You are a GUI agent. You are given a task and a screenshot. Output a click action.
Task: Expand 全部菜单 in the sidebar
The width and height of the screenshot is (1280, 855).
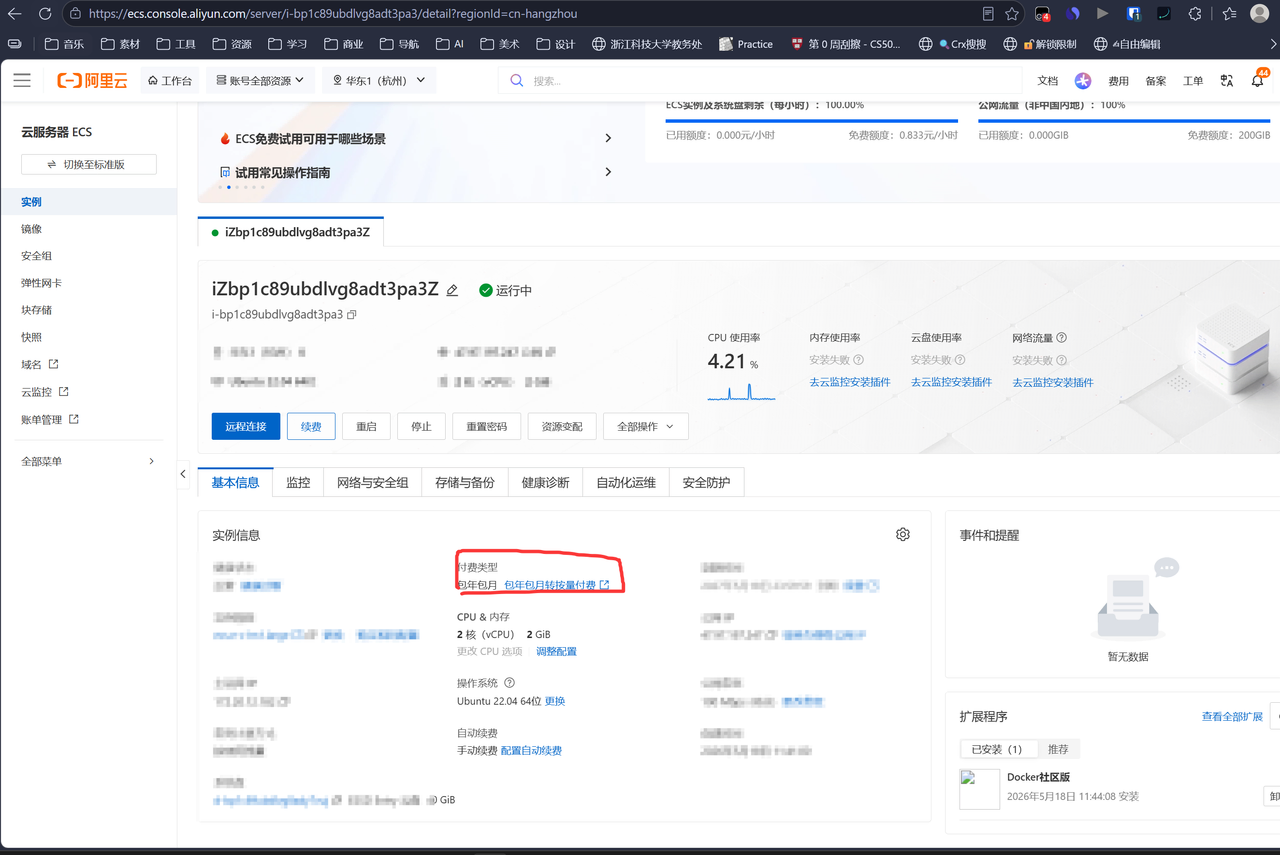click(x=88, y=461)
